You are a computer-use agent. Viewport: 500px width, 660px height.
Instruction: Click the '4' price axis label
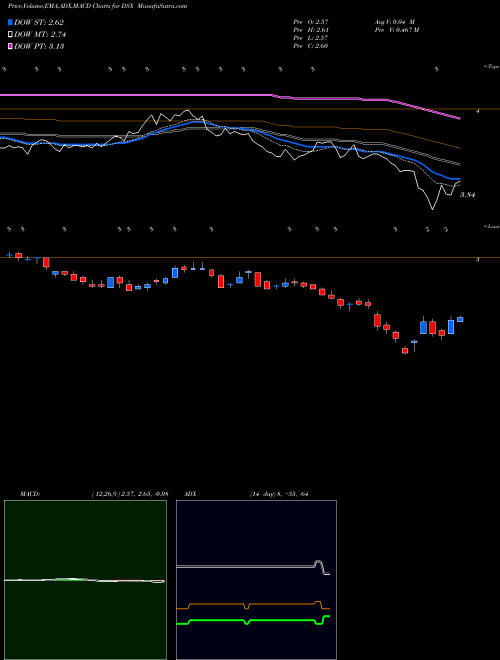tap(477, 112)
